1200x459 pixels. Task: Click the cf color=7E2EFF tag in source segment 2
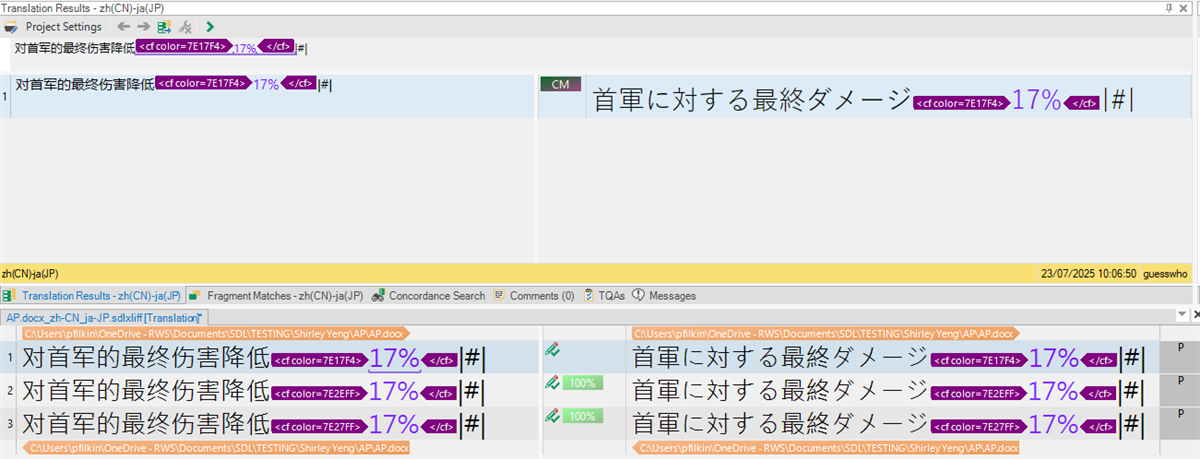(319, 393)
